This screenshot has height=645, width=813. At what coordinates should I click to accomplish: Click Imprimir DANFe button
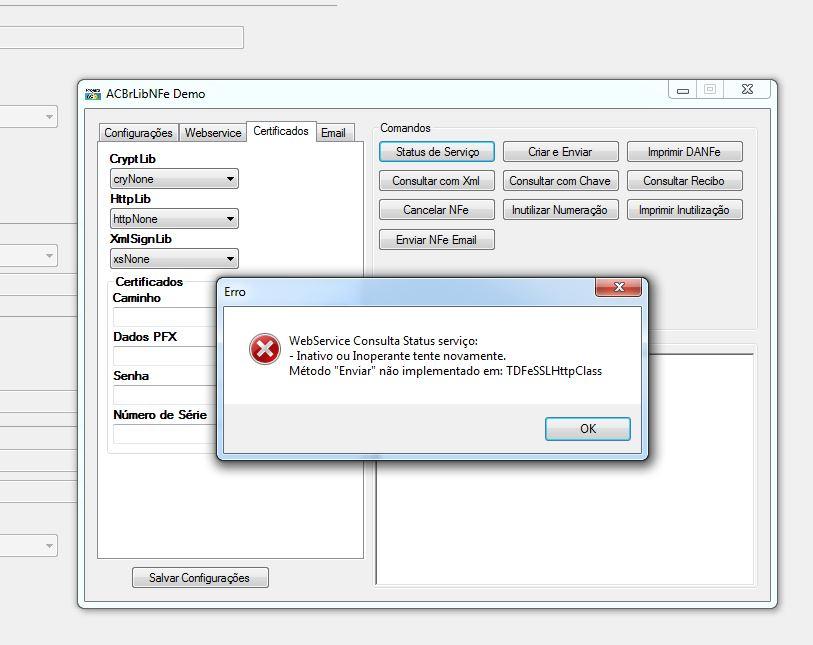[684, 152]
